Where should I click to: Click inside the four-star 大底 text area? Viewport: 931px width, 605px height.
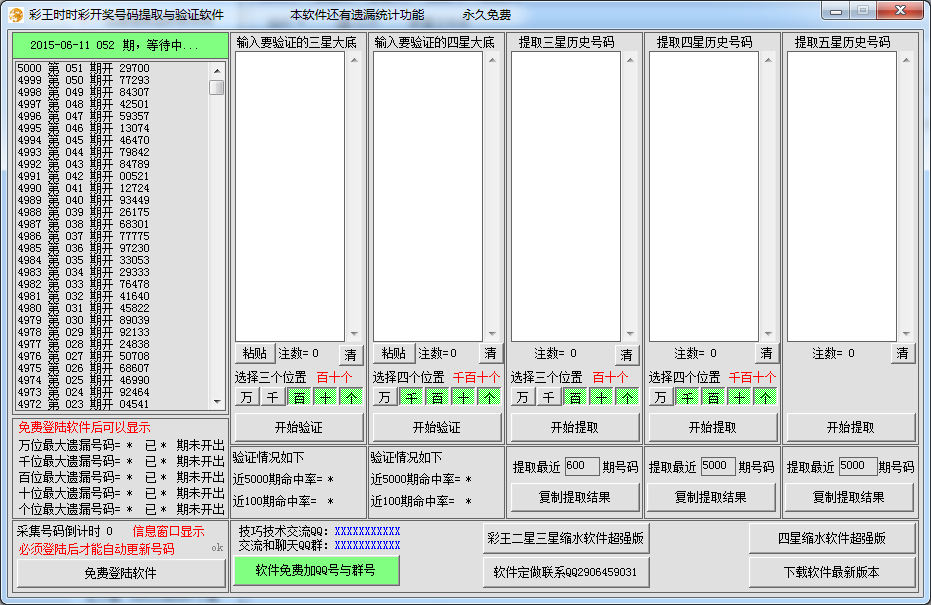(428, 197)
